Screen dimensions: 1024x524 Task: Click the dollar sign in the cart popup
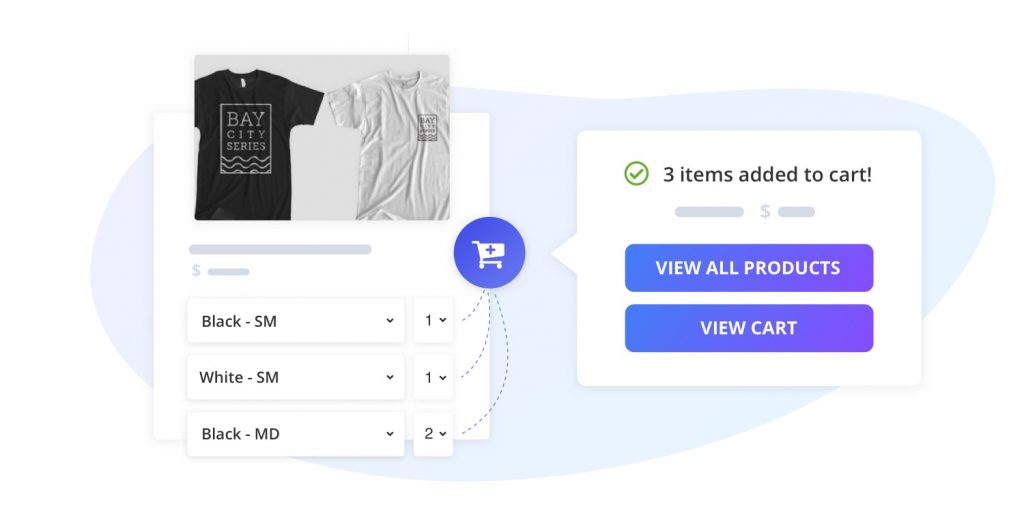[x=765, y=212]
